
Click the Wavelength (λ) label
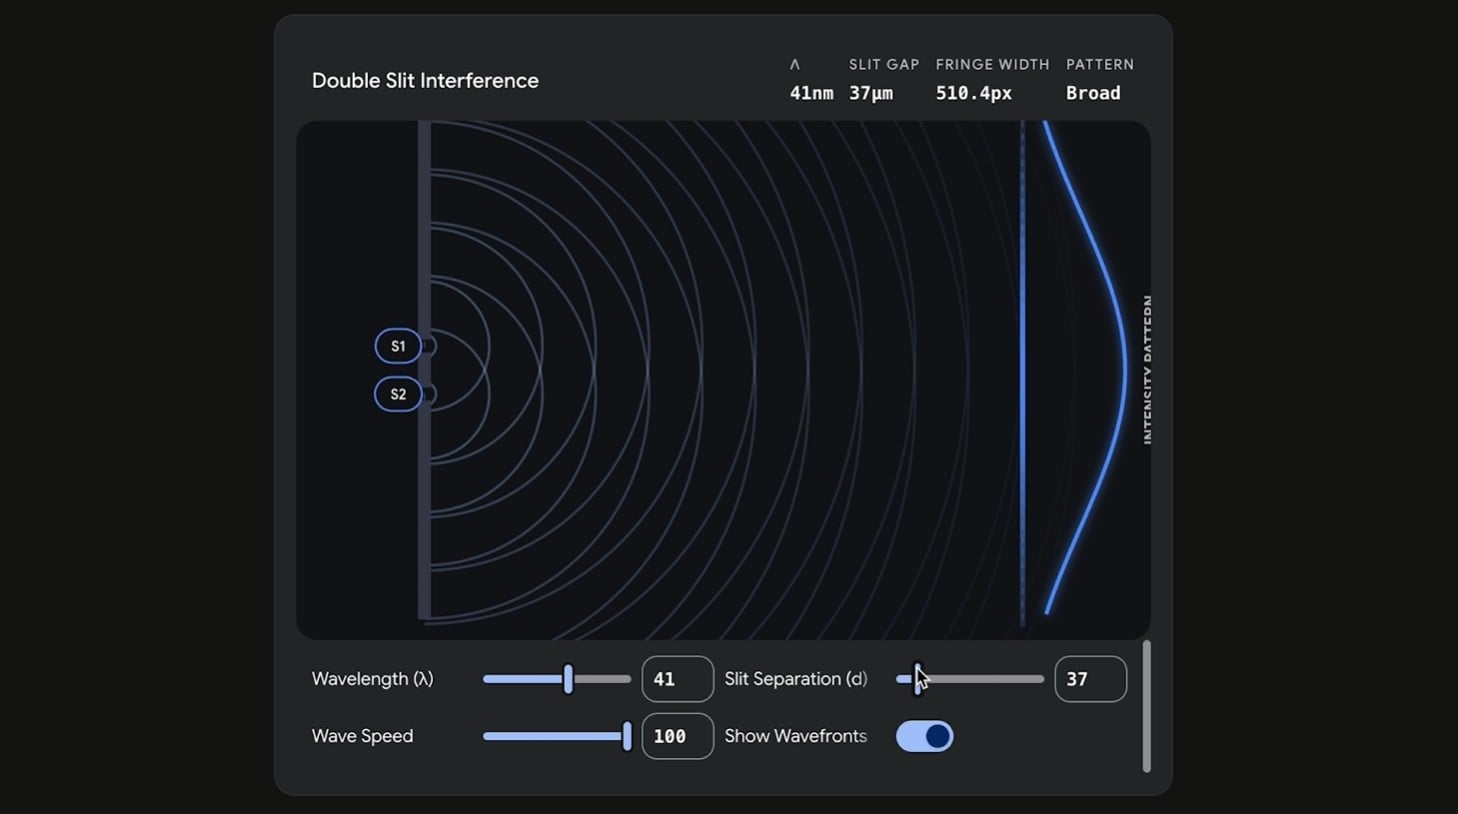pos(372,679)
